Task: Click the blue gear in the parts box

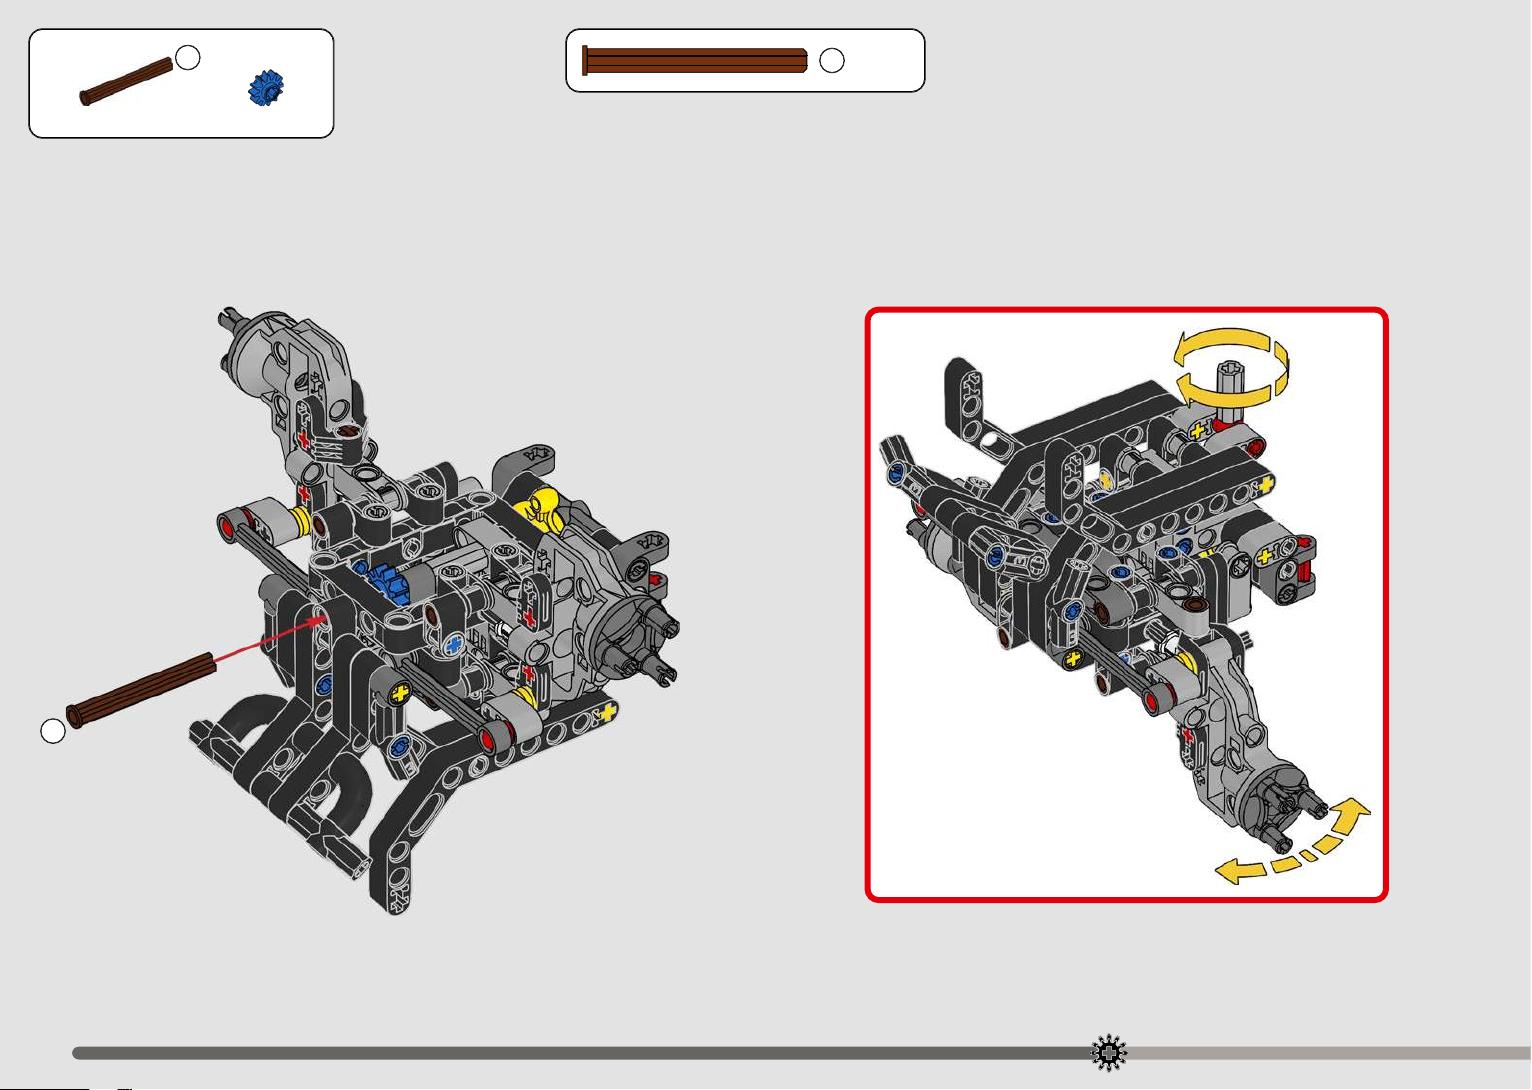Action: 266,88
